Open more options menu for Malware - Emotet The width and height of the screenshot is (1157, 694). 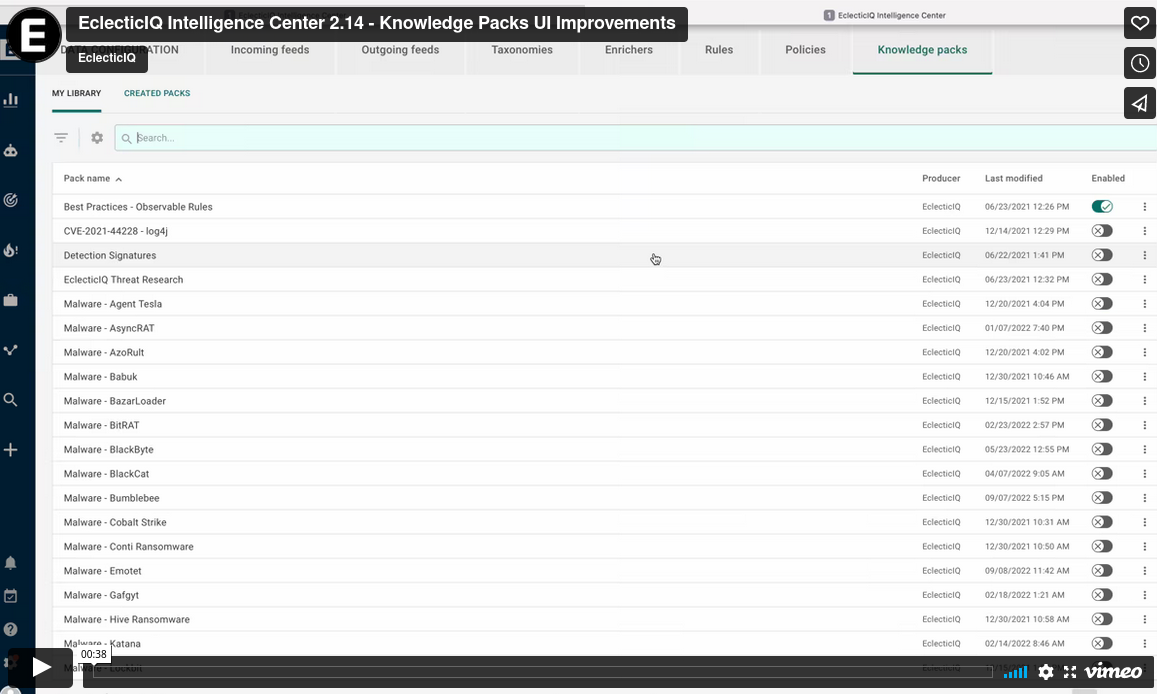pyautogui.click(x=1144, y=571)
